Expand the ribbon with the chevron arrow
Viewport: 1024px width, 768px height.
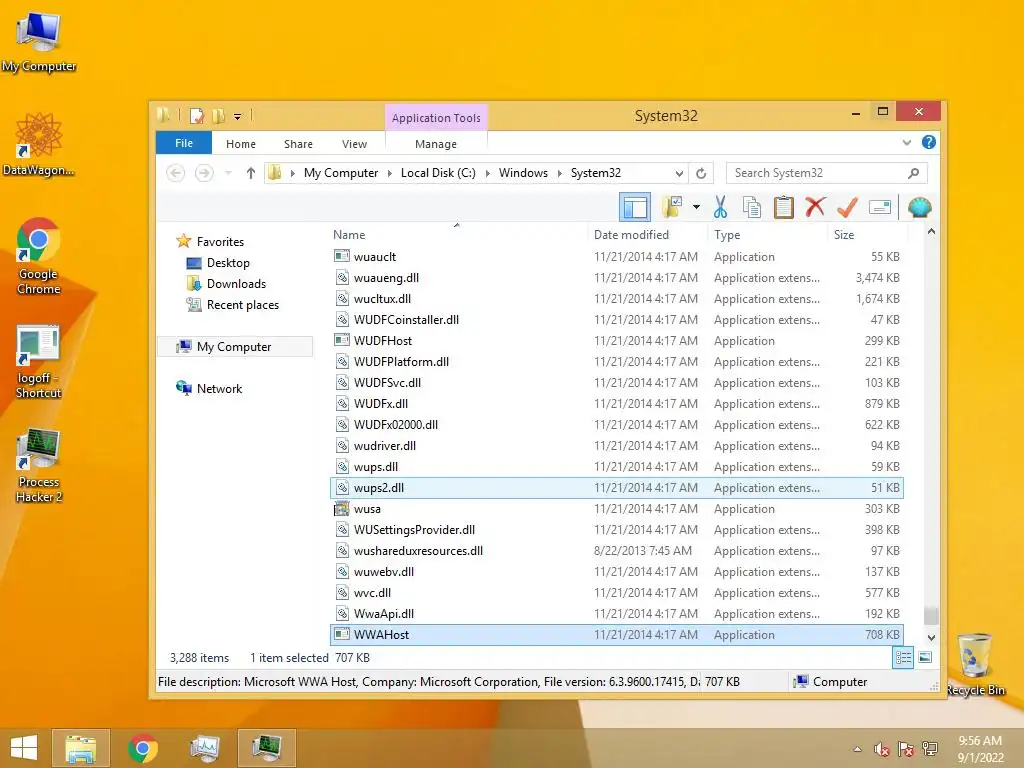point(906,142)
